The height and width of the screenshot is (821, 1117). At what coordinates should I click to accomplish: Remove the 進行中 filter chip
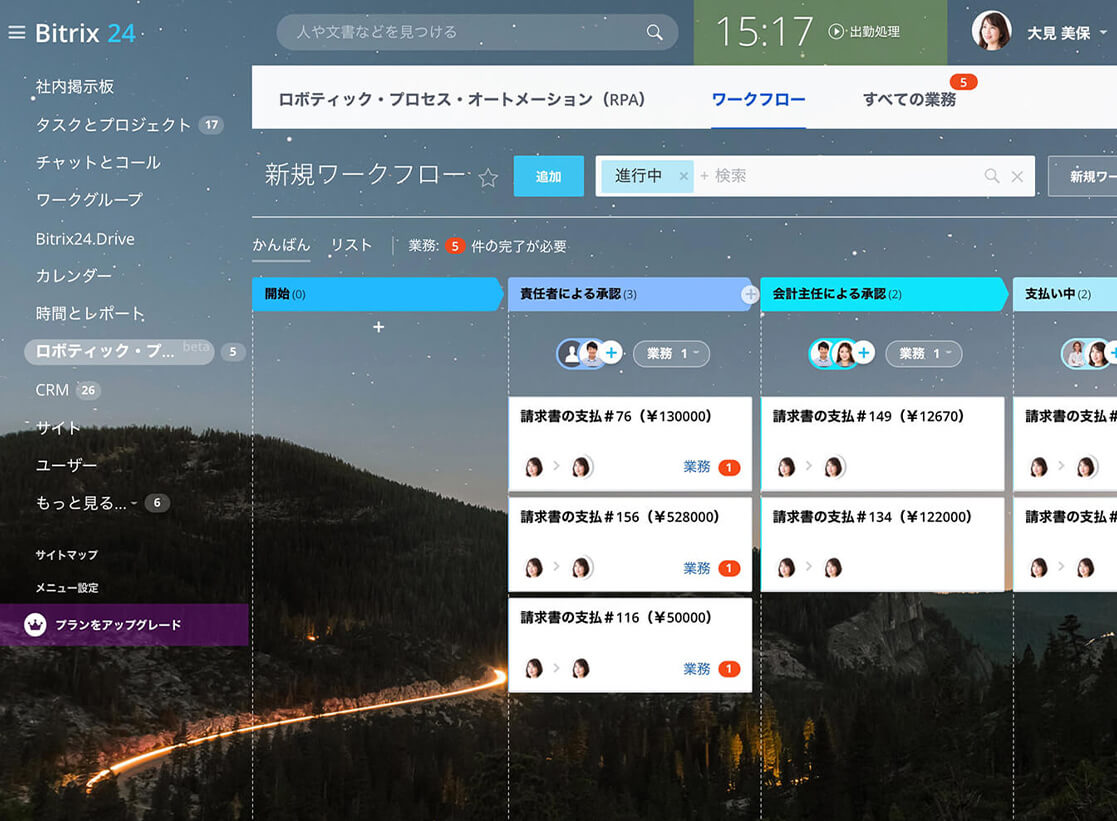(x=683, y=176)
